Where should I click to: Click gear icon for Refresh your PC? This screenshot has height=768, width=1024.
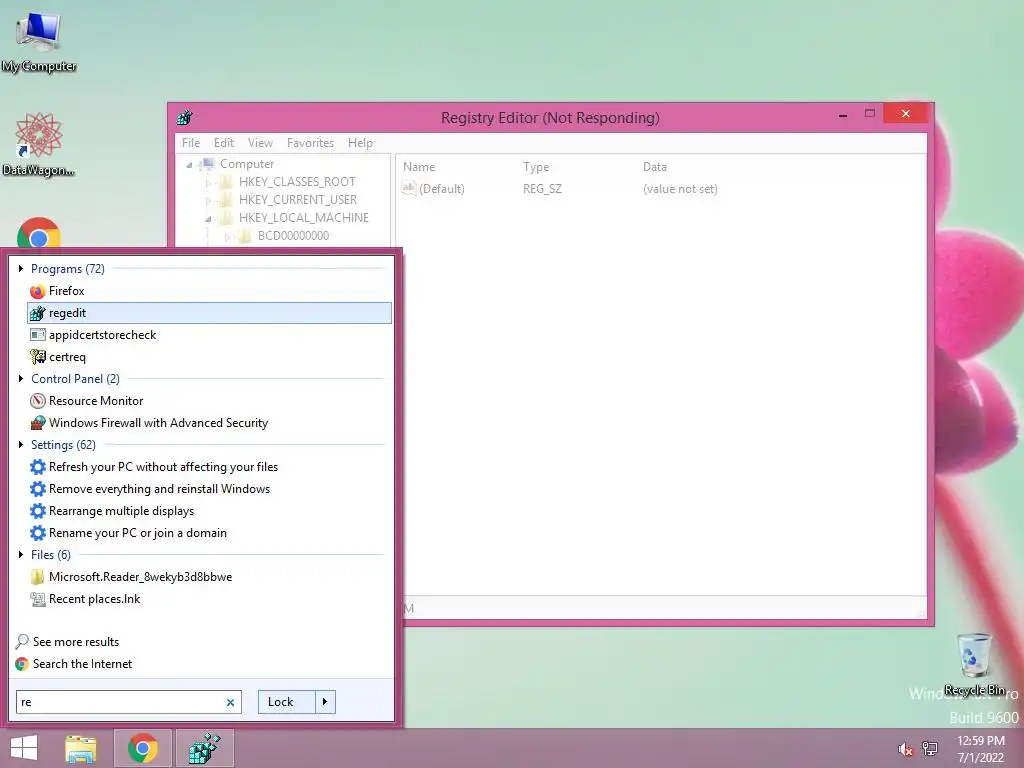pyautogui.click(x=38, y=467)
